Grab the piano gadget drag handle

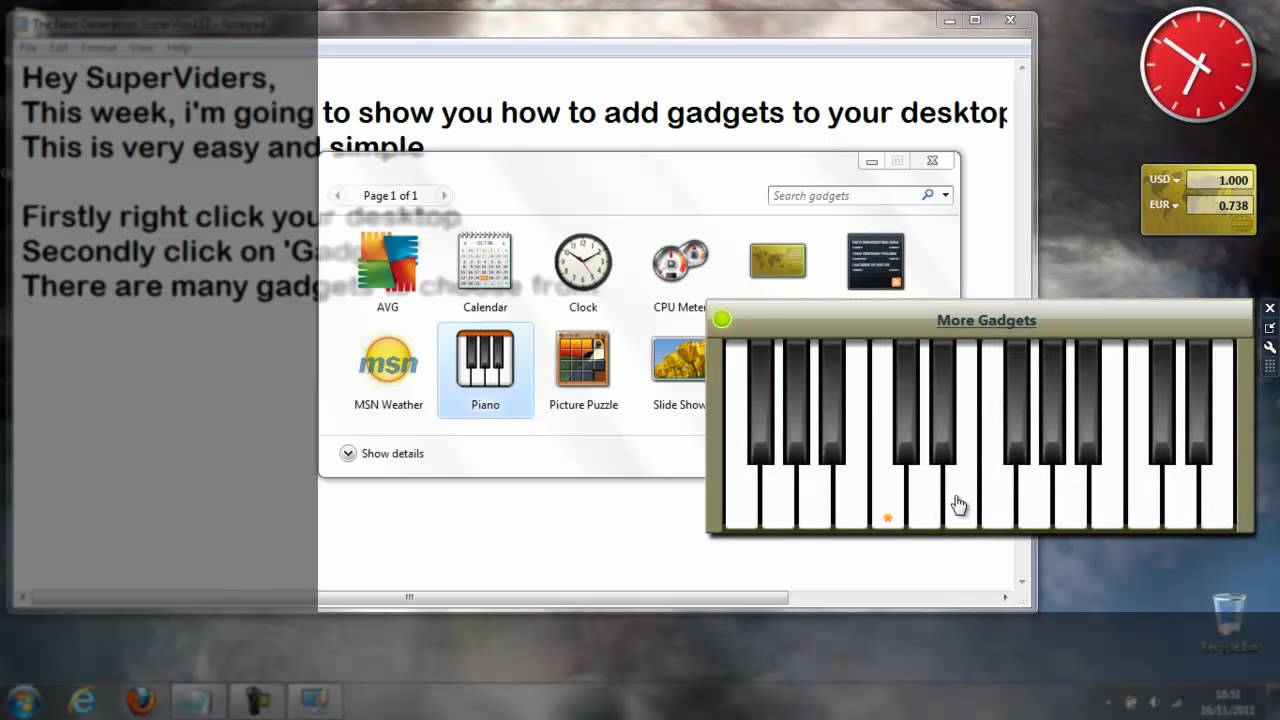pos(1270,368)
